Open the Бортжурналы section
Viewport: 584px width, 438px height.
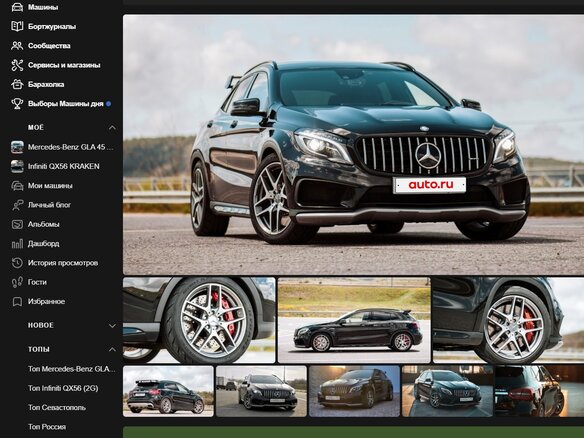52,26
